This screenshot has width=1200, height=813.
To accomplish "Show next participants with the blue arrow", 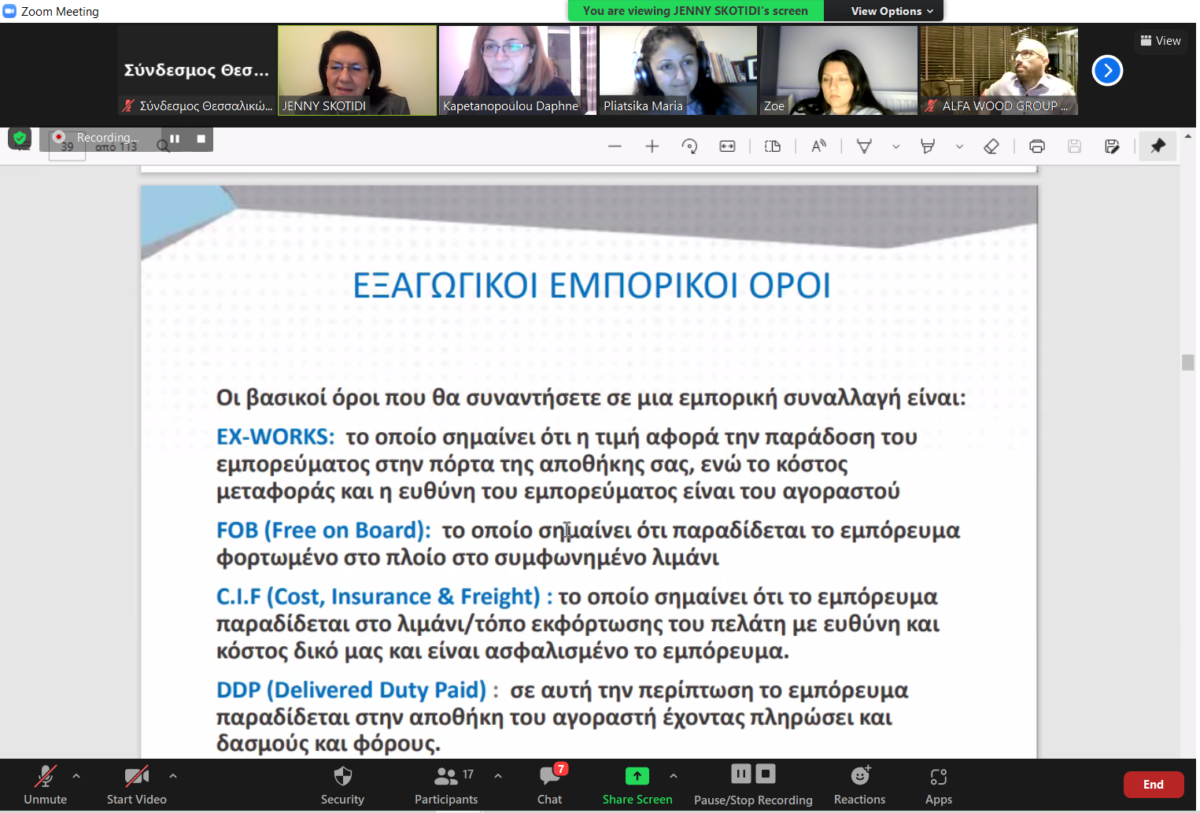I will [1107, 70].
